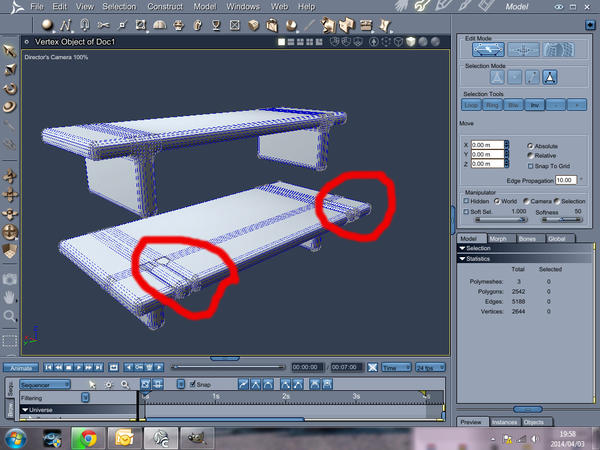The width and height of the screenshot is (600, 450).
Task: Click the Ring selection button
Action: pyautogui.click(x=492, y=104)
